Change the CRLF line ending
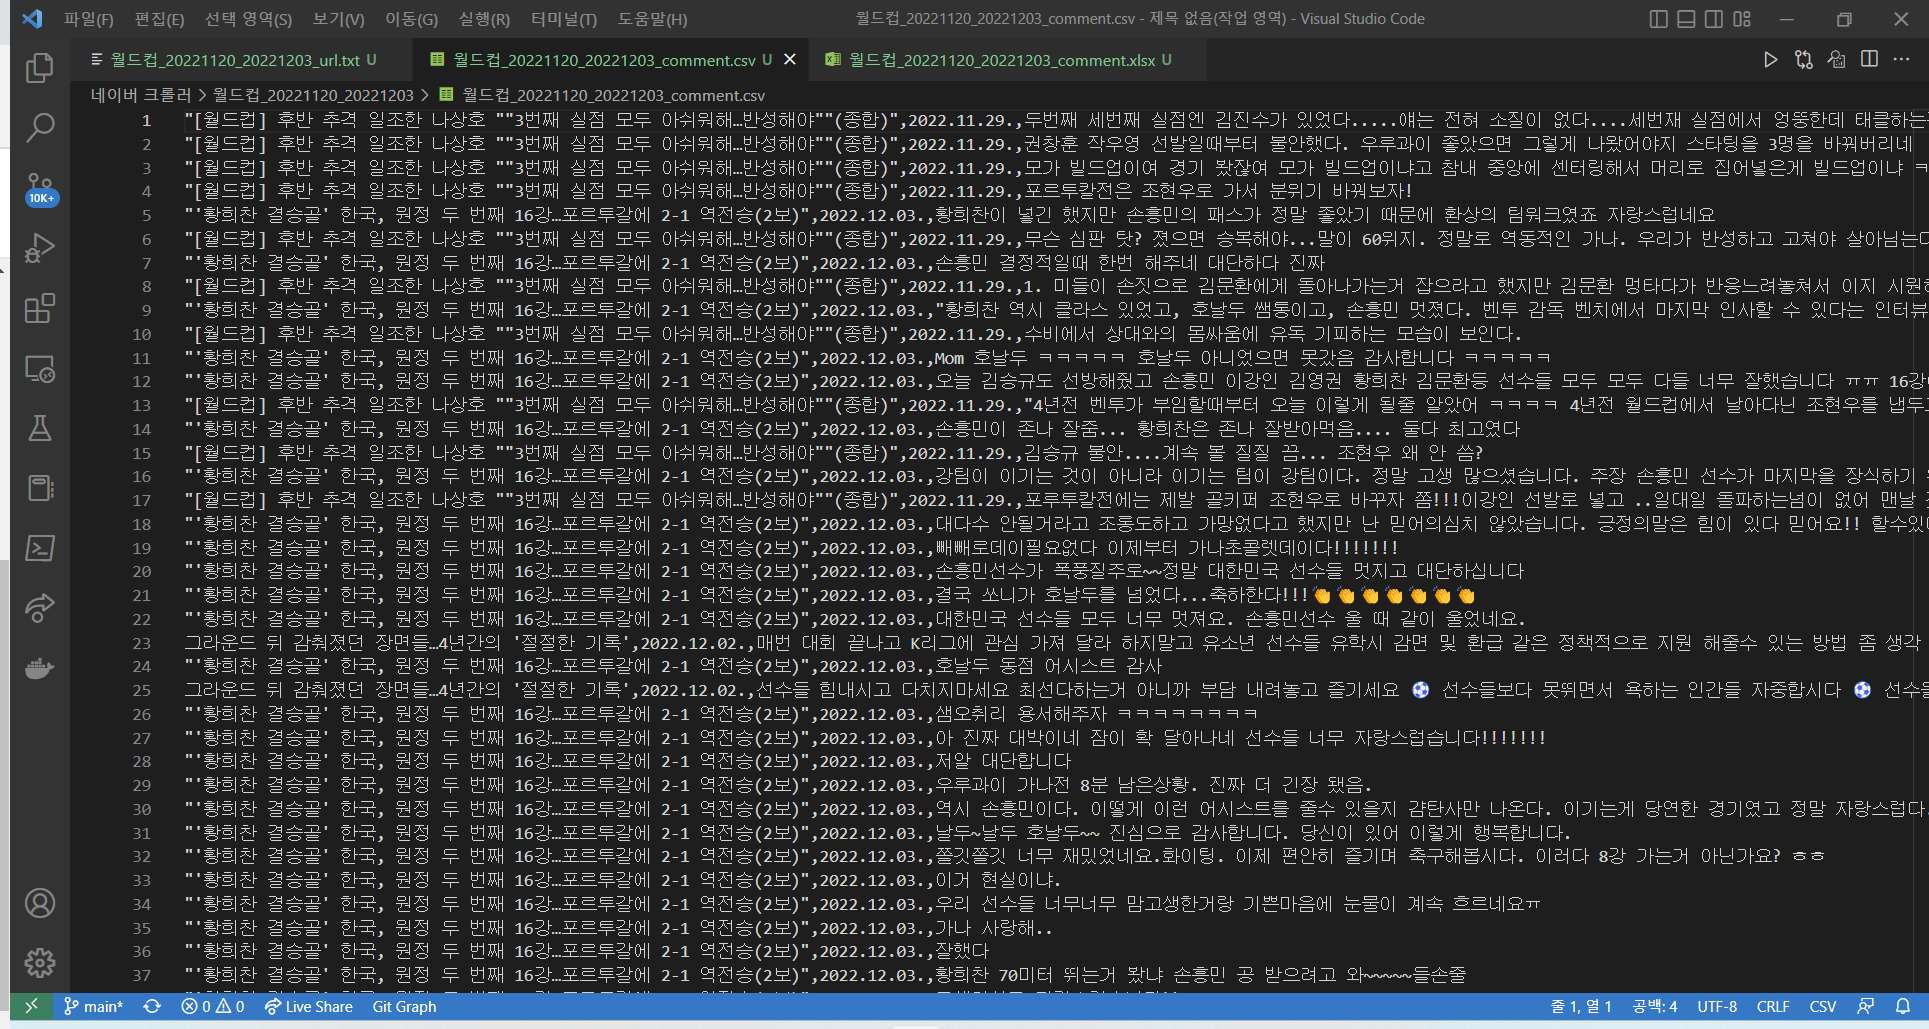1929x1029 pixels. point(1773,1007)
